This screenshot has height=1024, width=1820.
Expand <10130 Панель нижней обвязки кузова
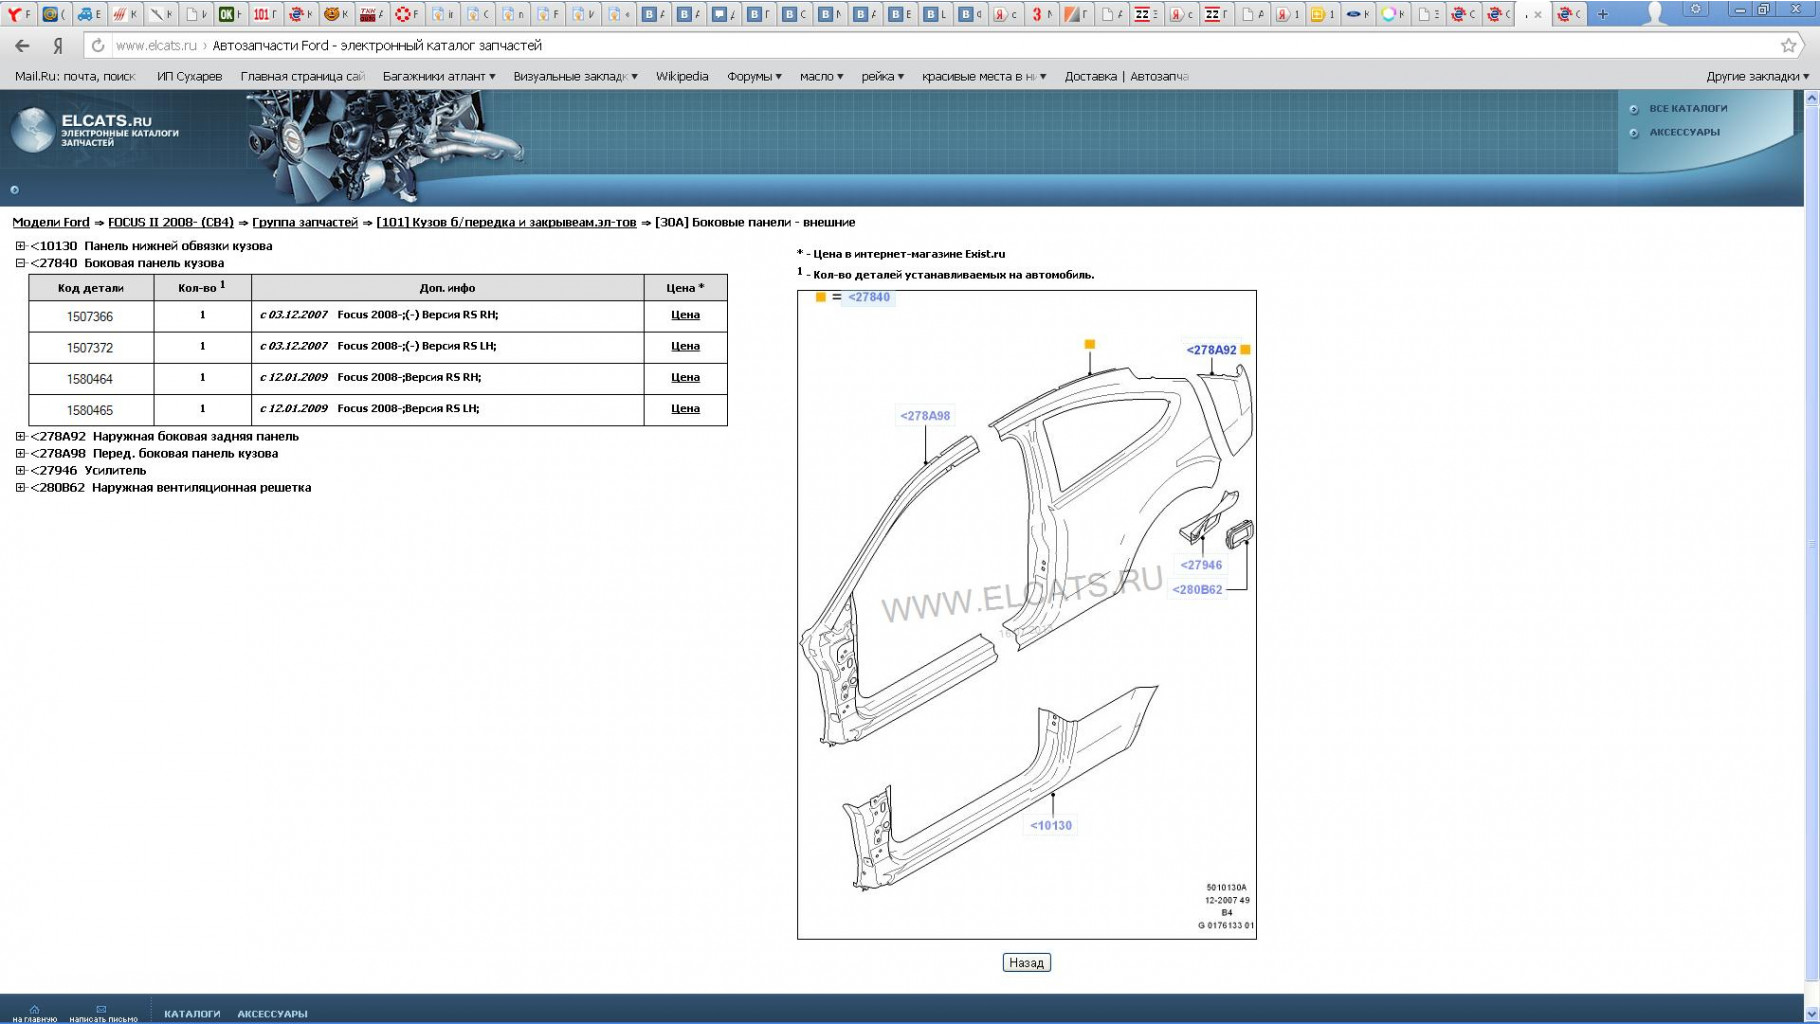point(20,246)
